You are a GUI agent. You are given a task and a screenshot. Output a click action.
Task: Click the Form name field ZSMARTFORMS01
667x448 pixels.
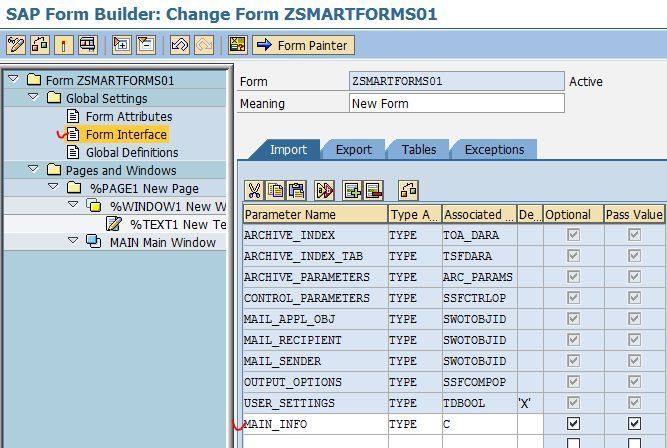point(456,81)
